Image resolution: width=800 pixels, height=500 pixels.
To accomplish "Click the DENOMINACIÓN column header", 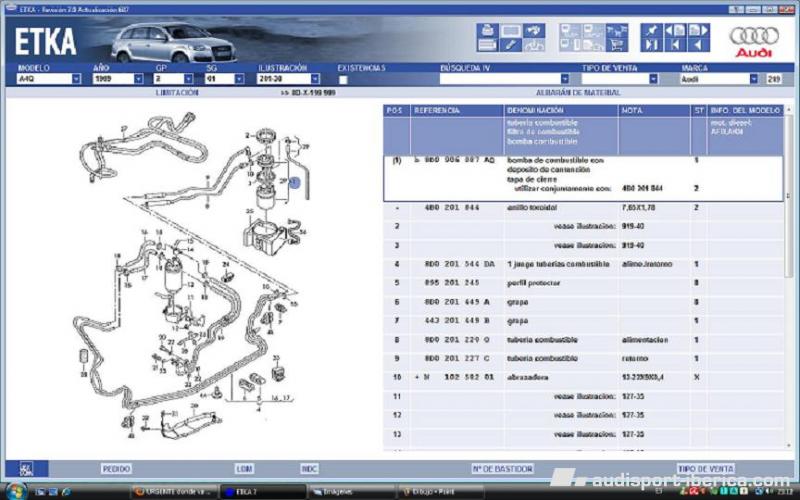I will pos(561,111).
